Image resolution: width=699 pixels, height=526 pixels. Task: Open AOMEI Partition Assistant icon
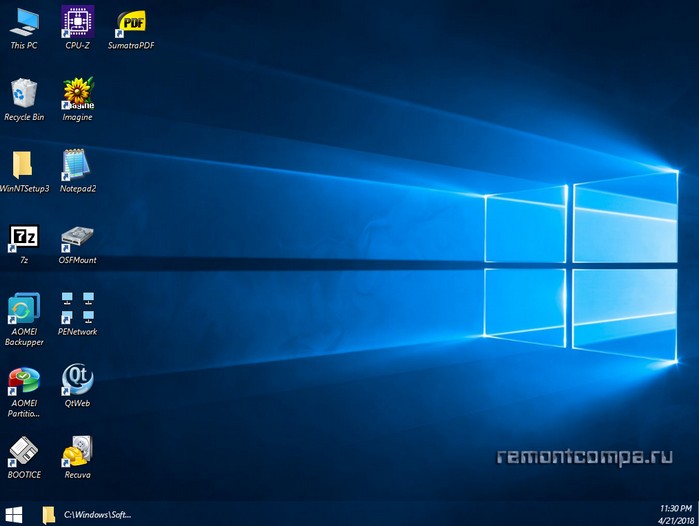pos(24,381)
